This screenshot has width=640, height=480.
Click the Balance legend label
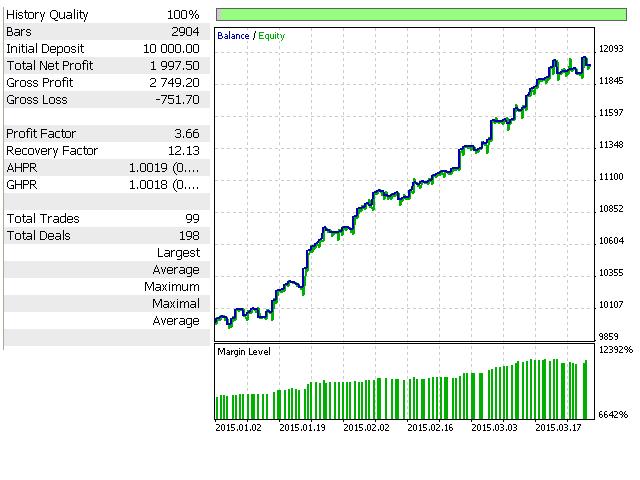pyautogui.click(x=234, y=36)
